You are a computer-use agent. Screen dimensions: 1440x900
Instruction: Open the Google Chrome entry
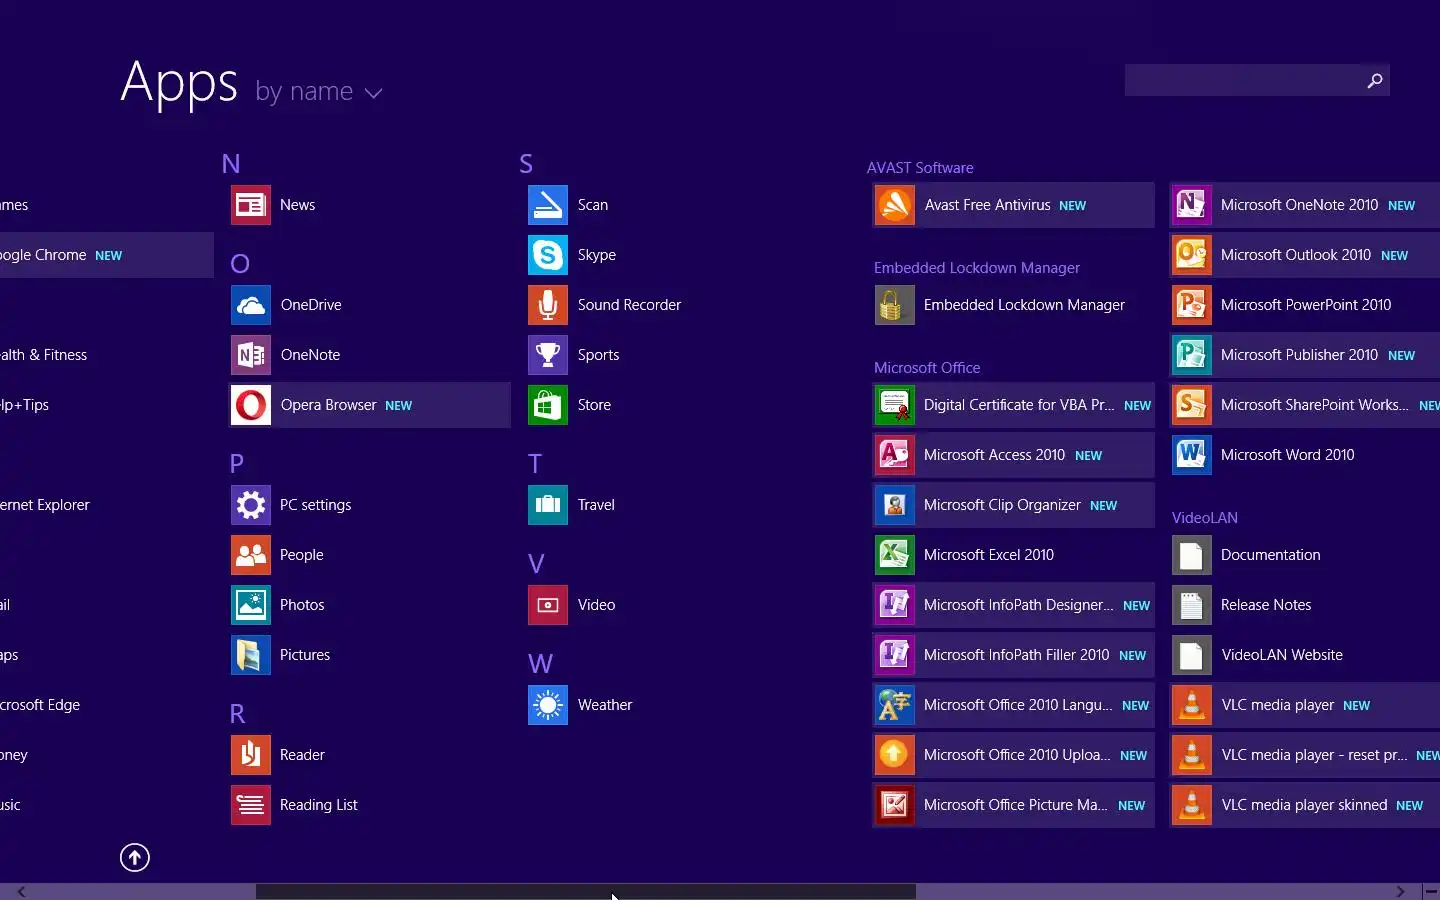click(x=107, y=255)
